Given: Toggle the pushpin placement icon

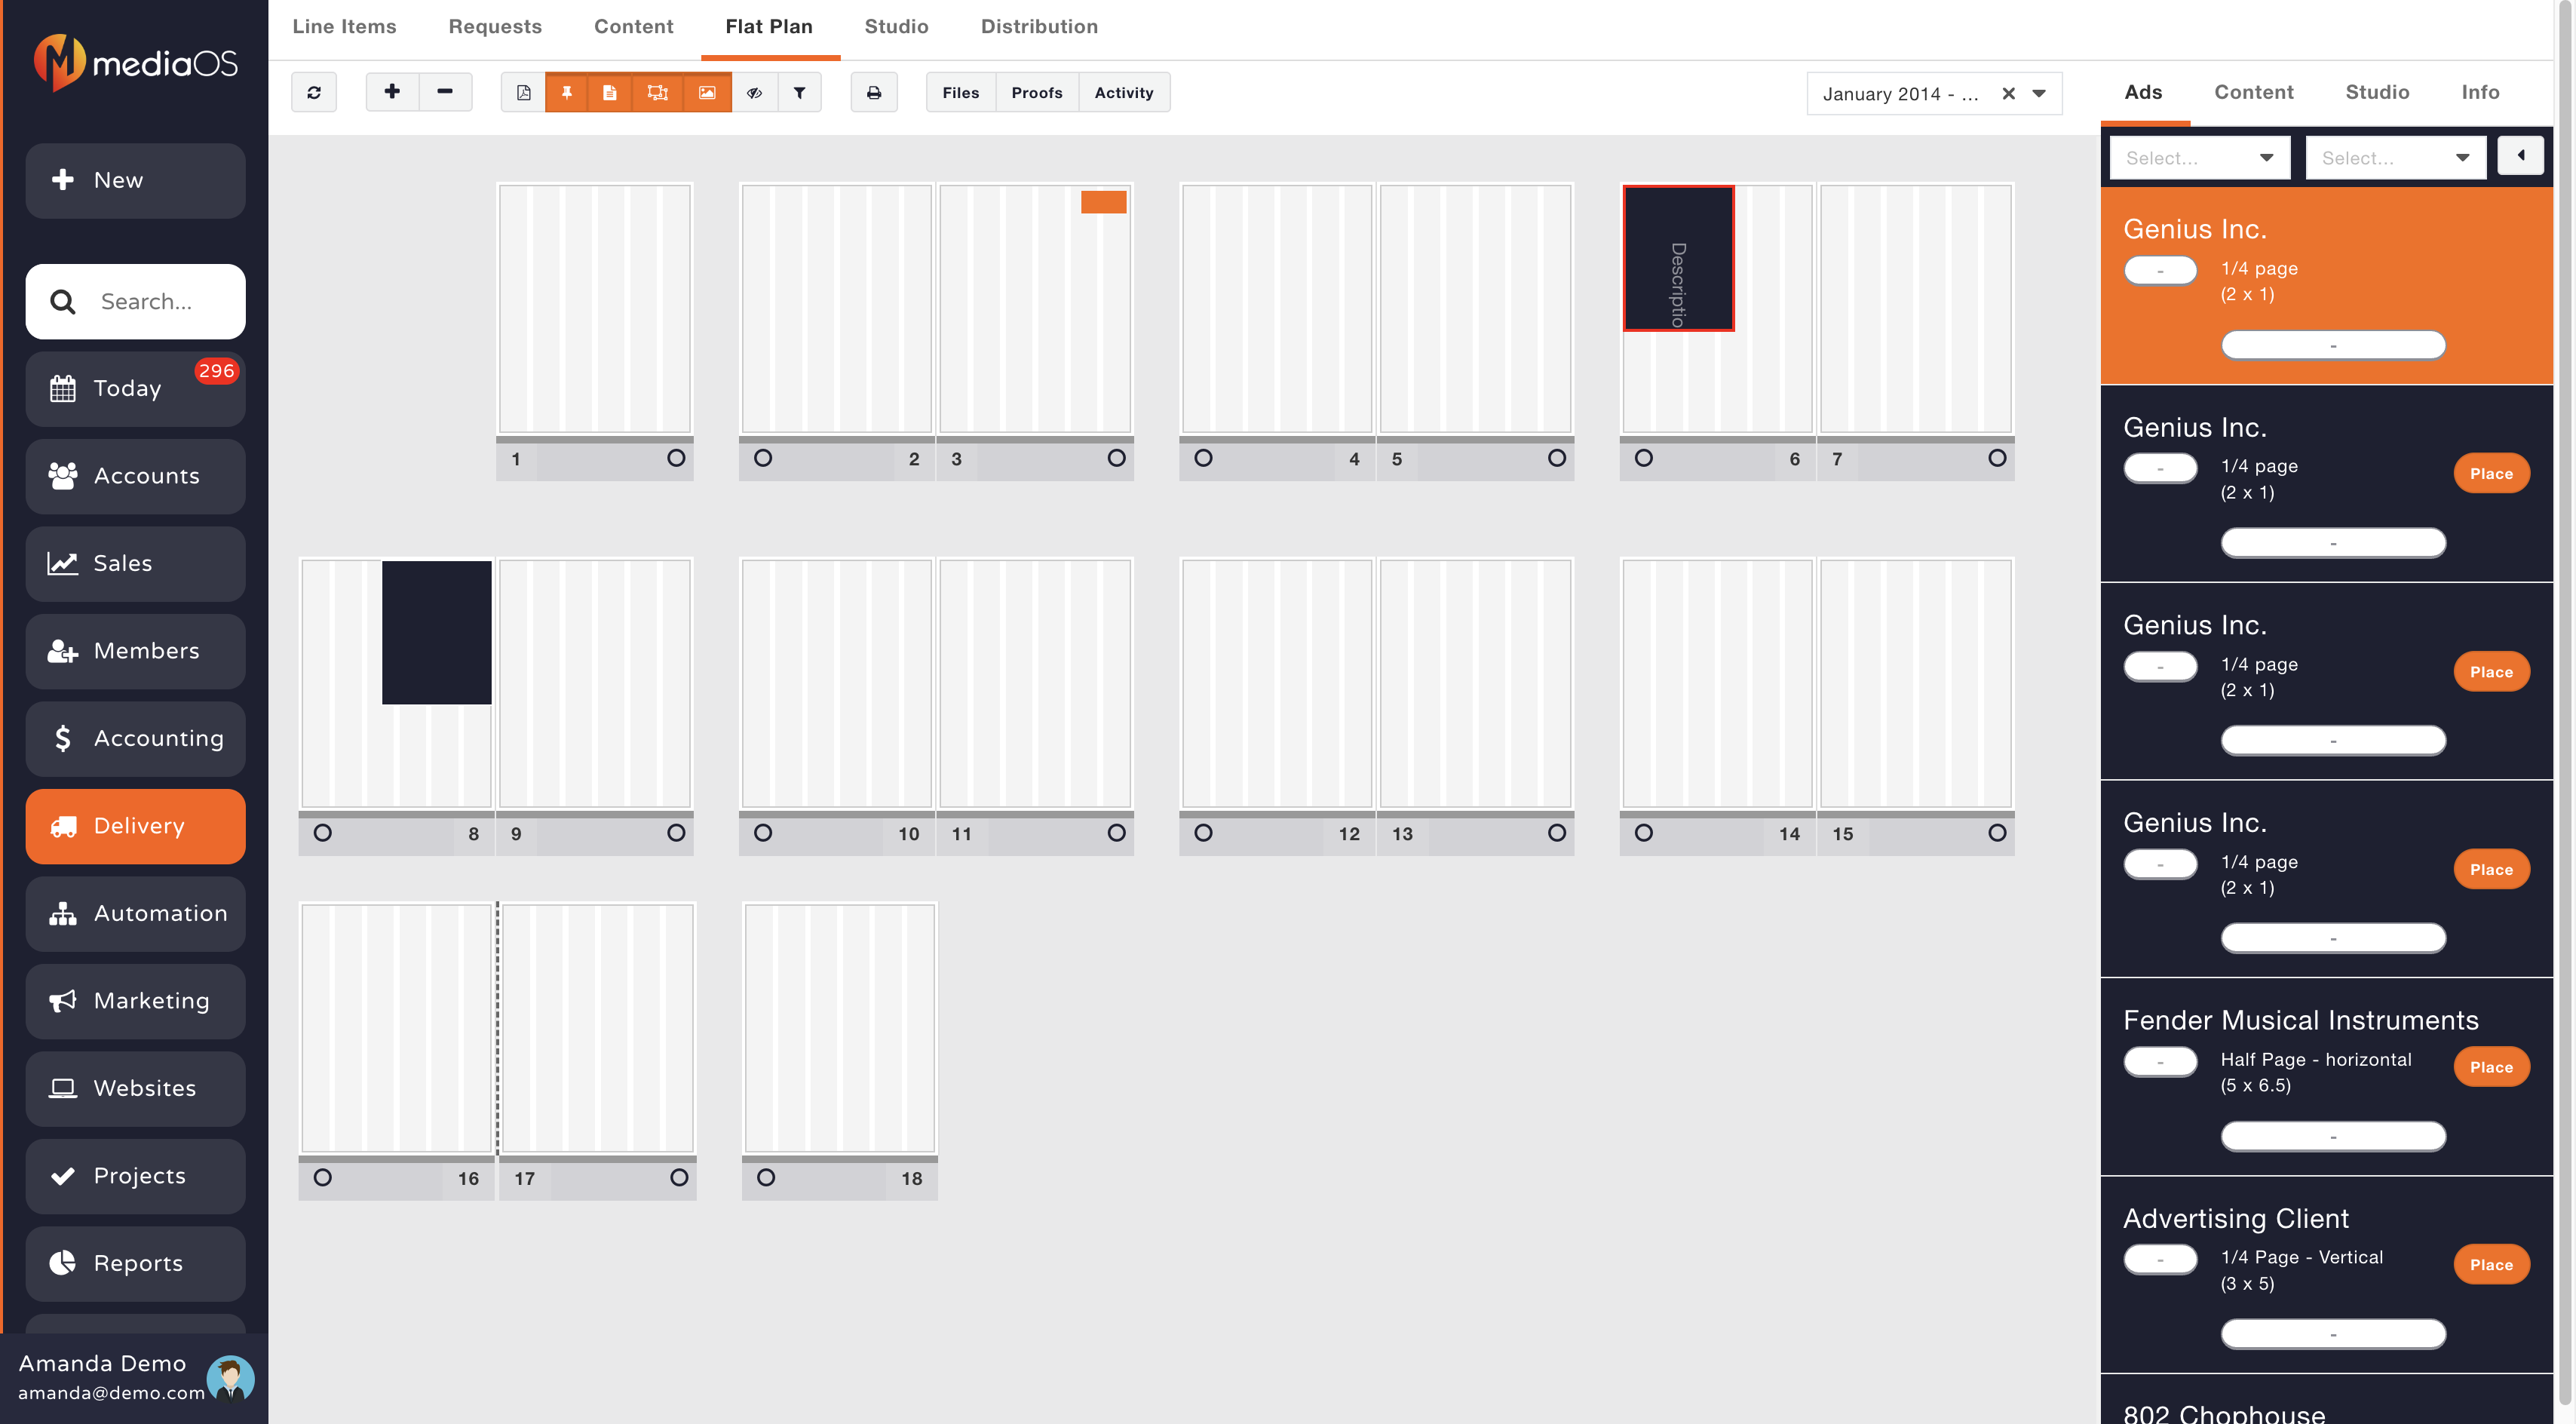Looking at the screenshot, I should pos(567,92).
